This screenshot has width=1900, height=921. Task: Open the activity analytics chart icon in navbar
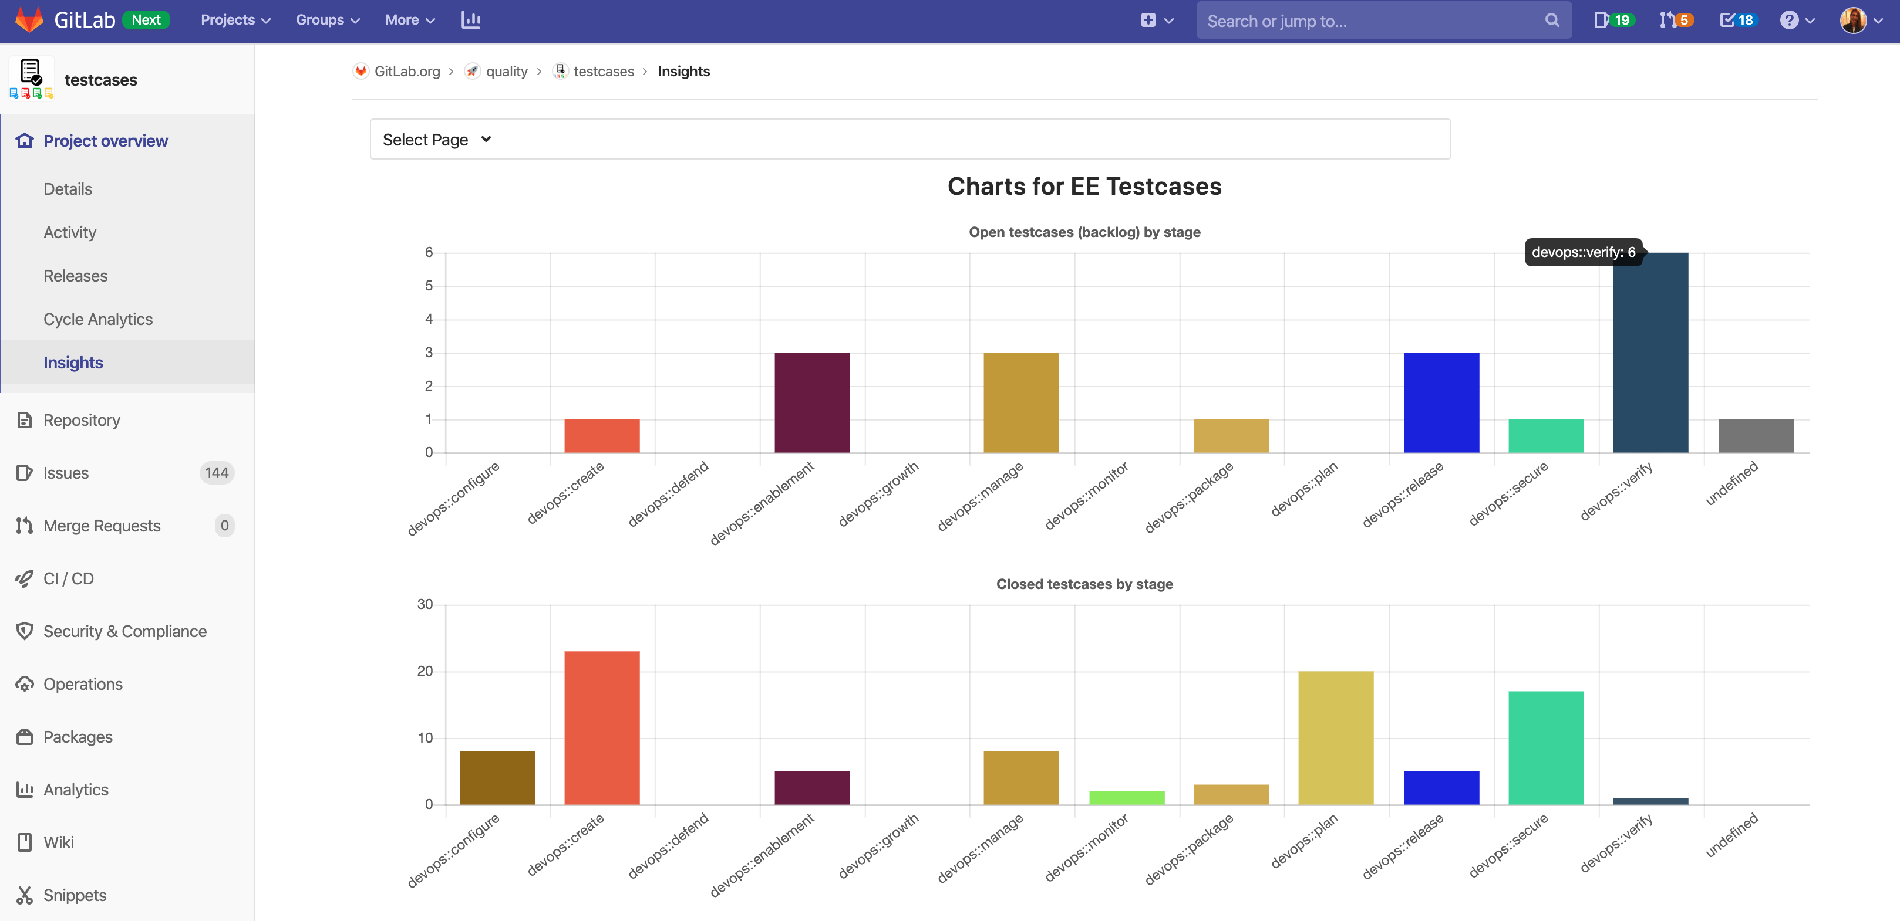tap(470, 19)
